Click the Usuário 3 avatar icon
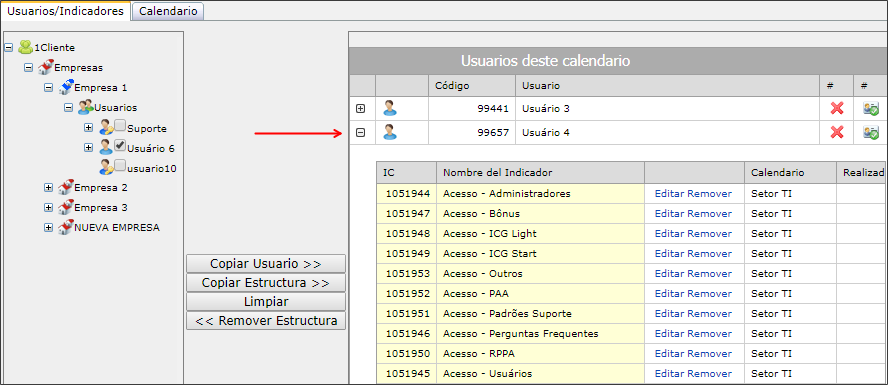The width and height of the screenshot is (888, 385). pyautogui.click(x=390, y=108)
